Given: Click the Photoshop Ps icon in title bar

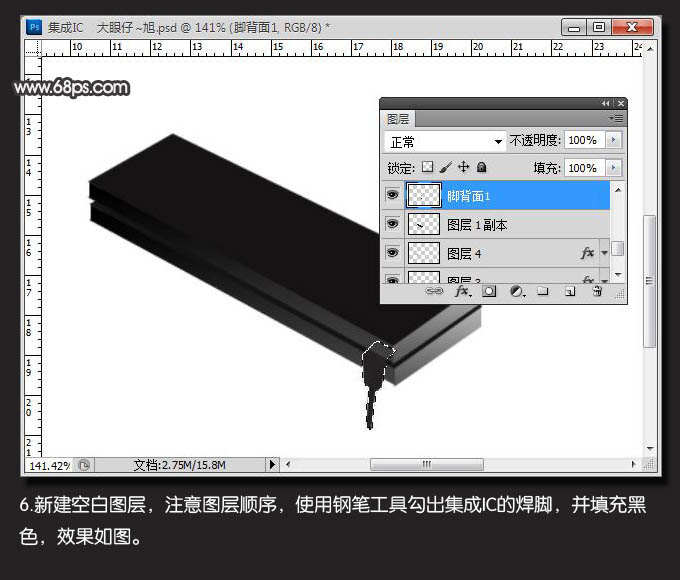Looking at the screenshot, I should coord(34,27).
